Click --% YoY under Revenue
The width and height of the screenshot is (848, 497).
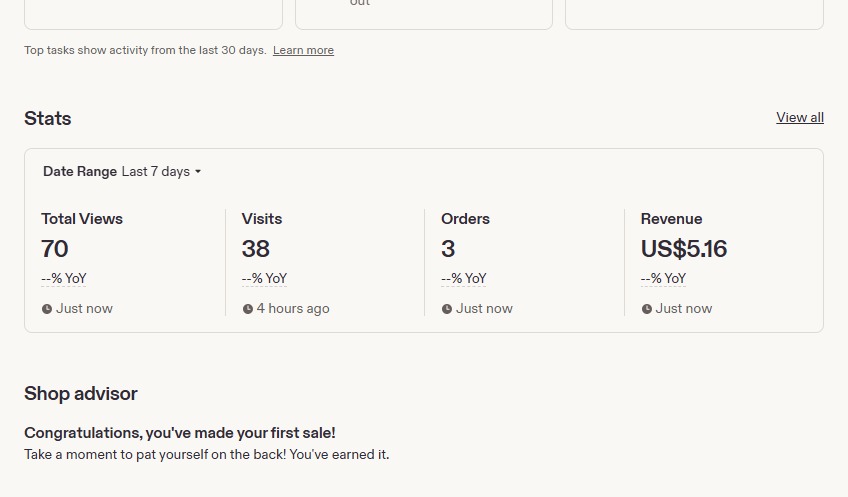pyautogui.click(x=664, y=279)
